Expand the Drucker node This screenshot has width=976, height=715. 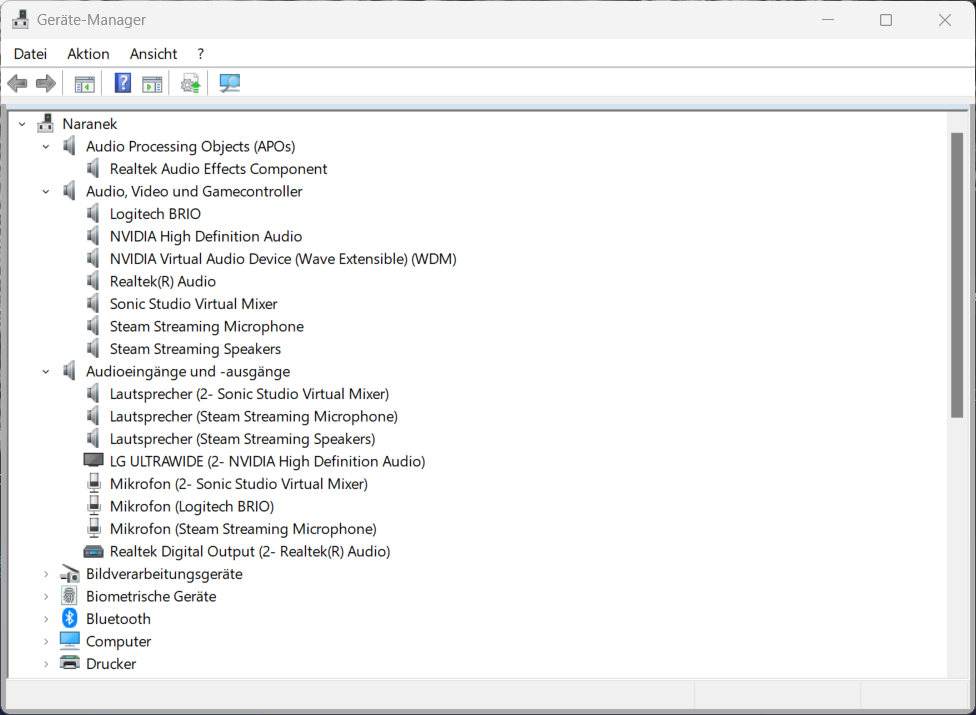46,663
